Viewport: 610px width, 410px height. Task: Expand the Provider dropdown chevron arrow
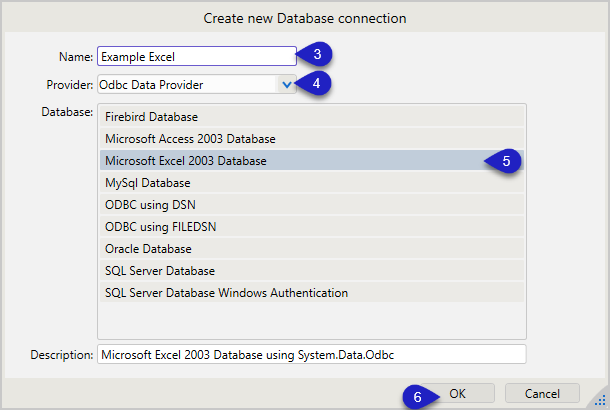[x=287, y=85]
